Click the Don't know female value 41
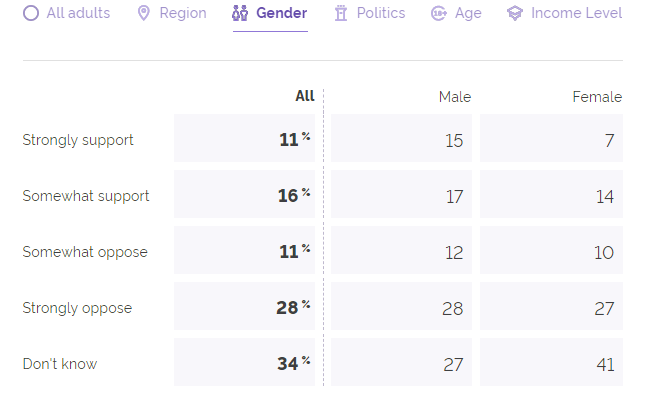The height and width of the screenshot is (395, 649). tap(605, 364)
